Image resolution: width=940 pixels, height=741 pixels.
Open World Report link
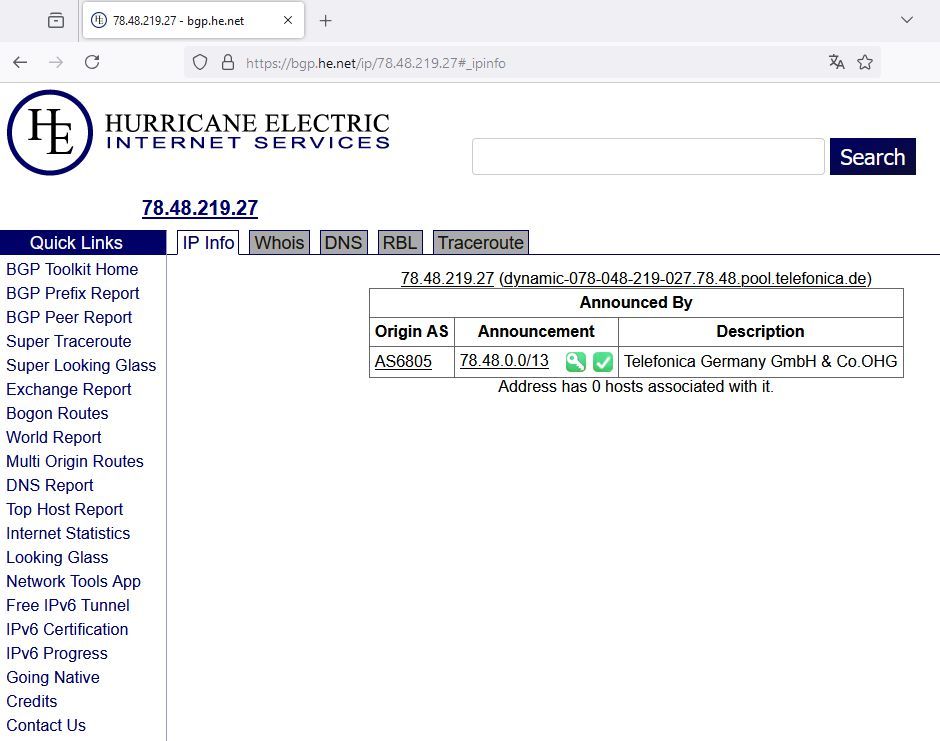[x=53, y=437]
